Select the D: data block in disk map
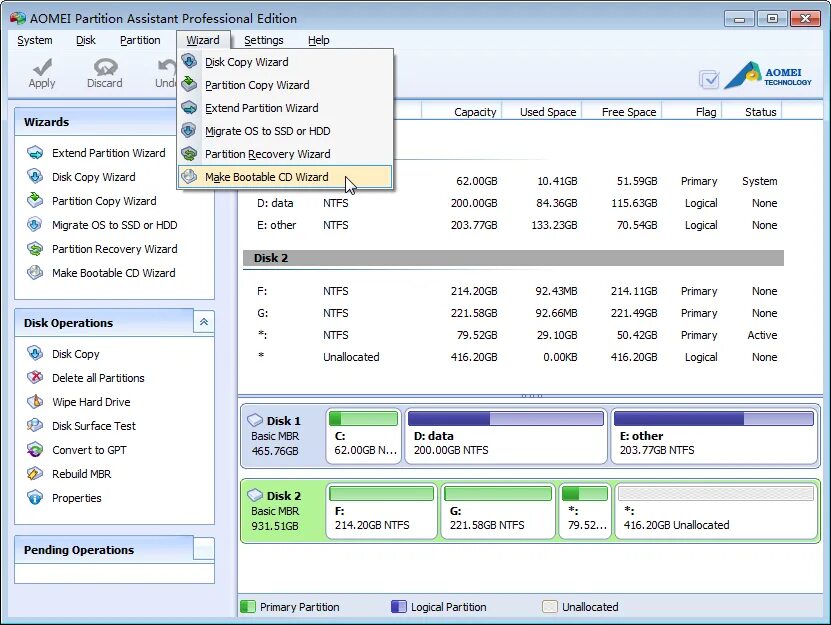The image size is (831, 625). [506, 435]
